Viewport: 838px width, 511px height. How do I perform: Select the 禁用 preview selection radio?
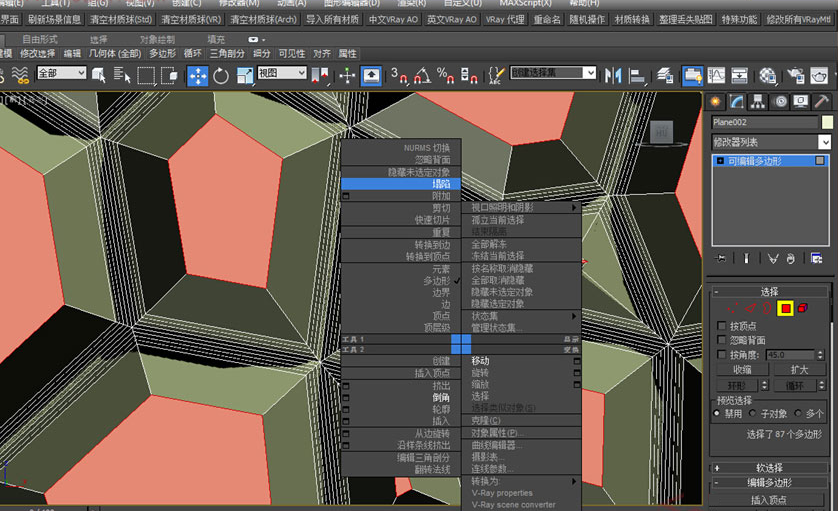coord(717,413)
